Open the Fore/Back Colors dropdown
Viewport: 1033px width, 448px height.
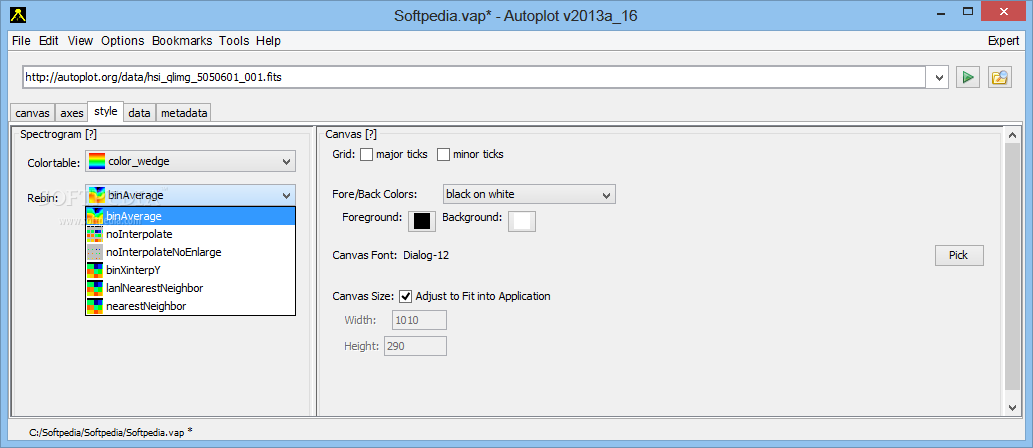click(x=530, y=194)
